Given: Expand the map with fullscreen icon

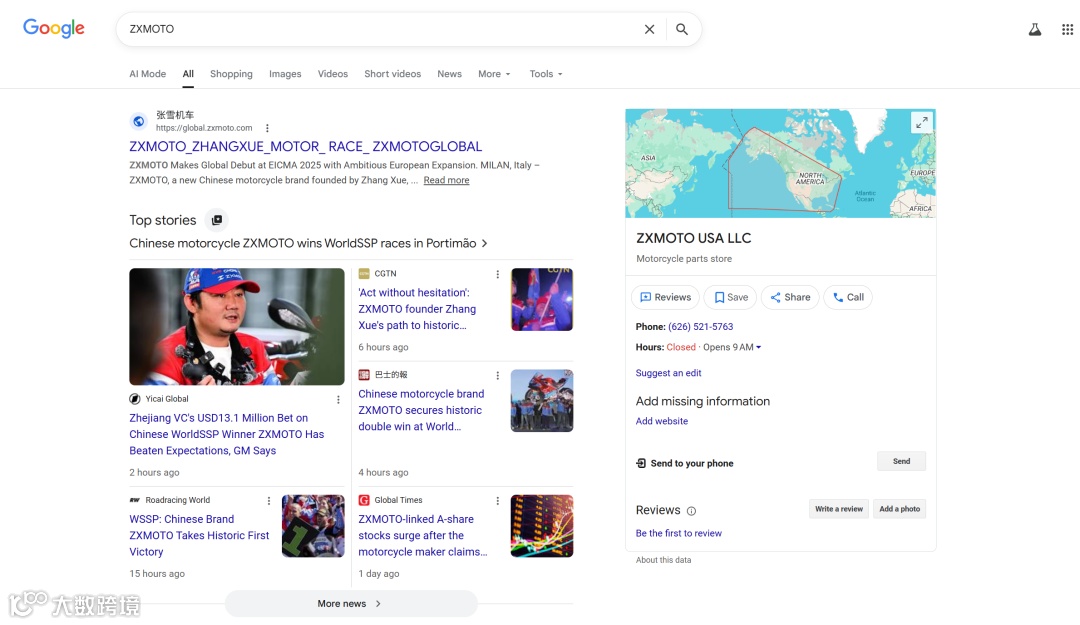Looking at the screenshot, I should [922, 123].
